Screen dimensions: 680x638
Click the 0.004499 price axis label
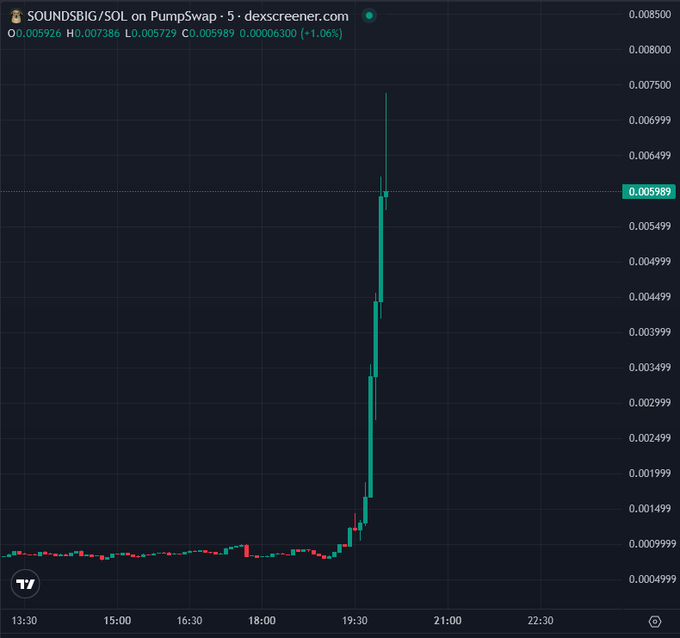650,297
